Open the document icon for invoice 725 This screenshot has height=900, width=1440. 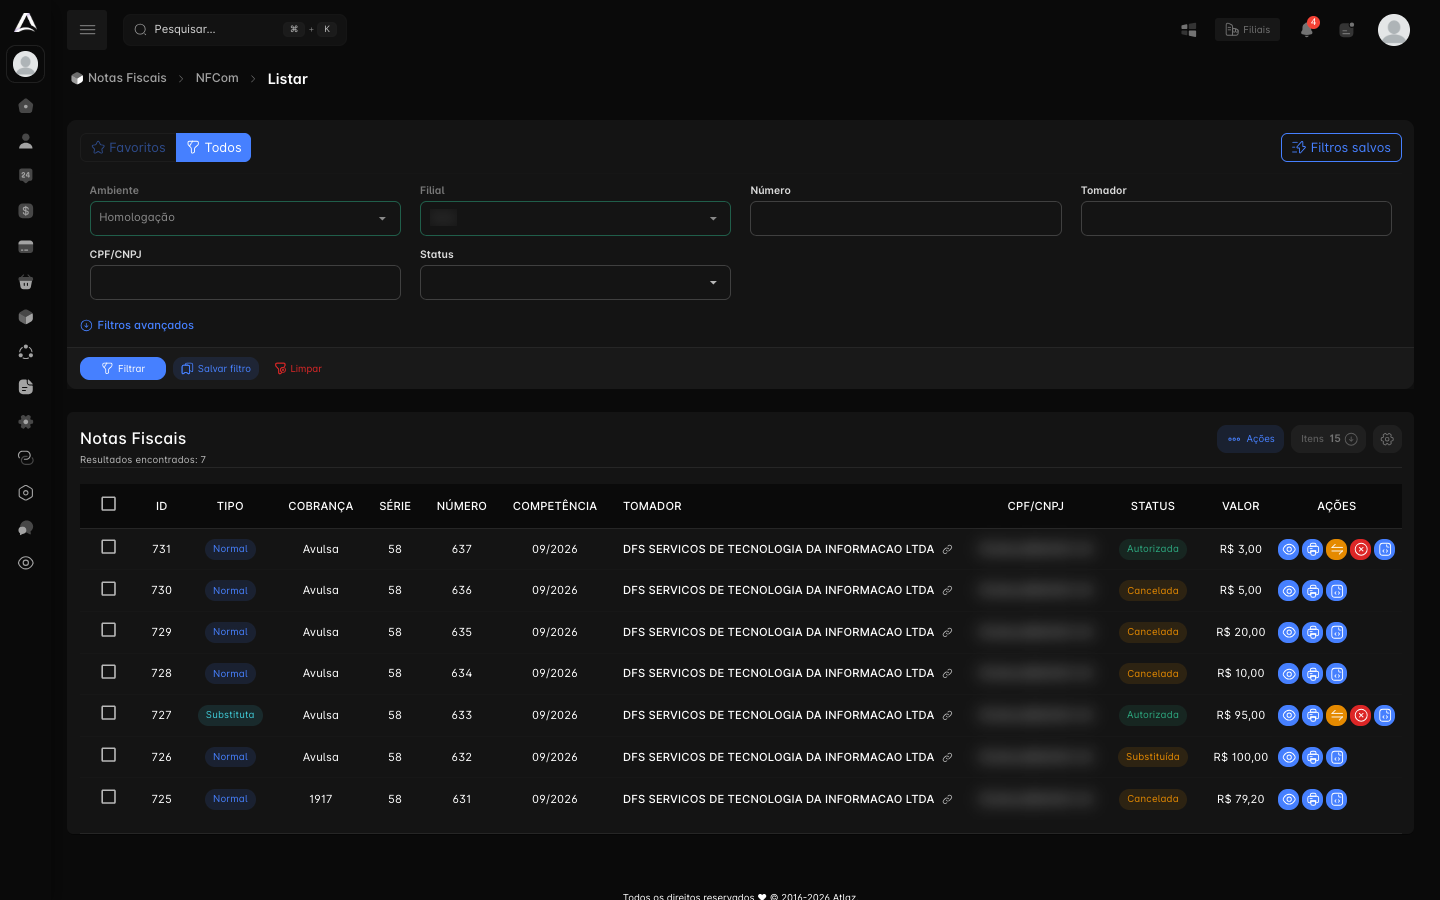(x=1337, y=799)
